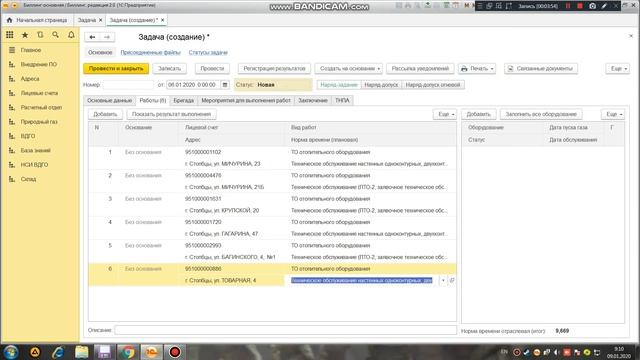Screen dimensions: 640x360
Task: Expand Еще menu of works table
Action: point(444,114)
